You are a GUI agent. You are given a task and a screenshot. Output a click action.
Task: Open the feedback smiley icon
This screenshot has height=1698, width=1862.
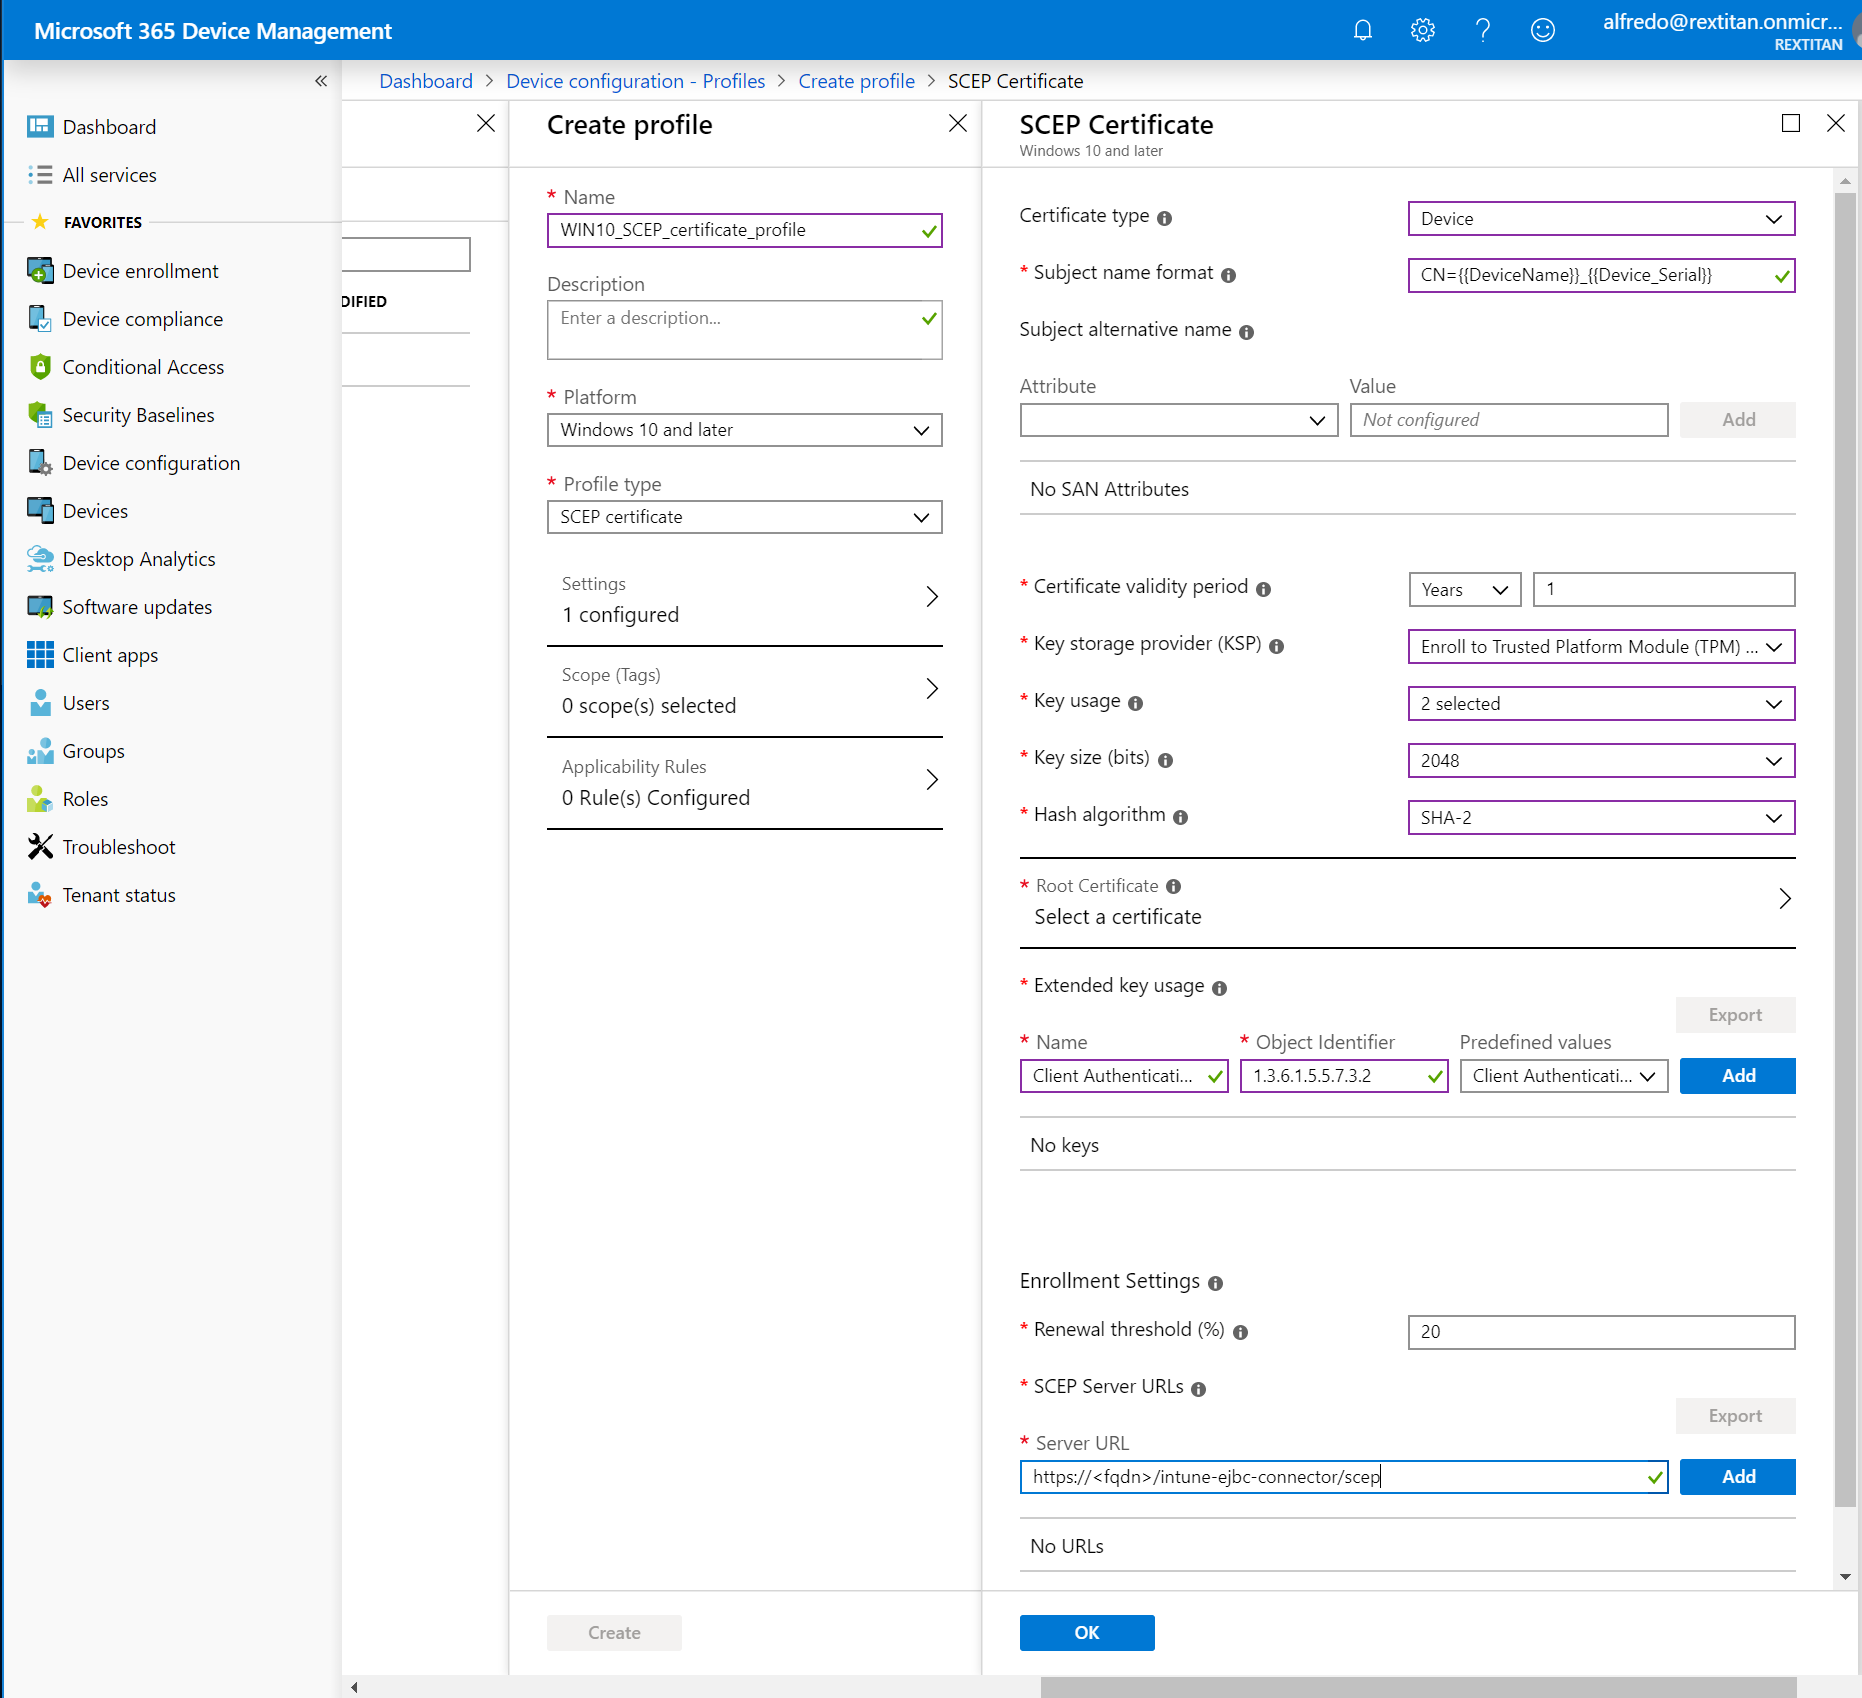[1542, 30]
